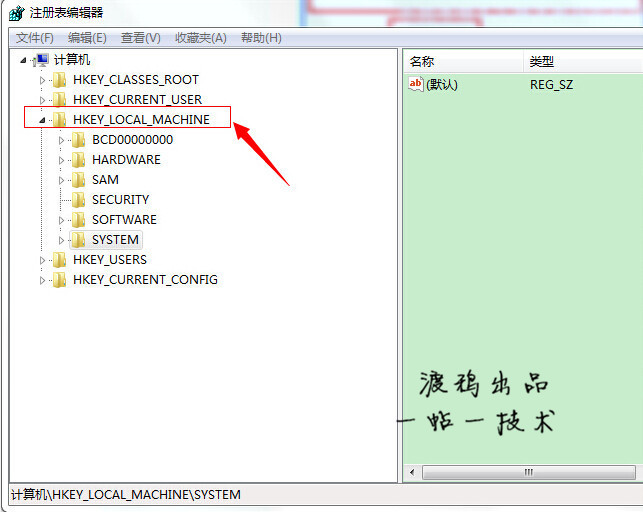Select the SAM registry key
This screenshot has height=512, width=643.
105,180
